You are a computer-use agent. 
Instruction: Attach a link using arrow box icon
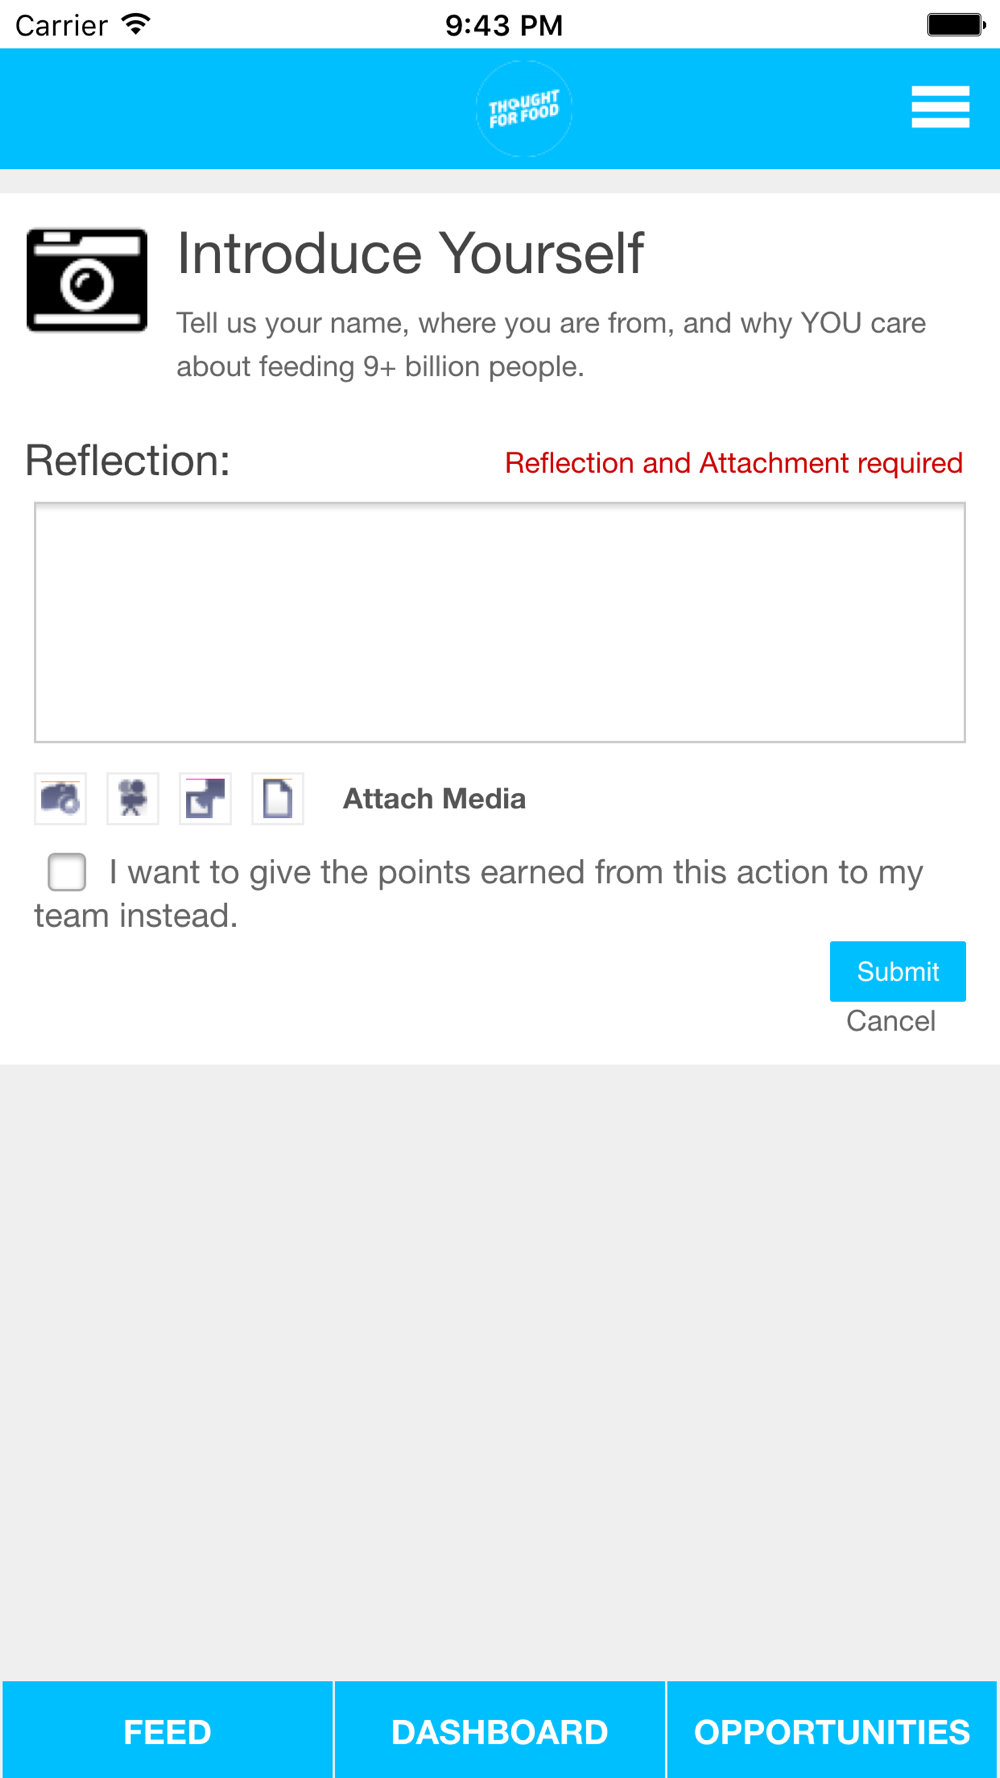point(205,798)
